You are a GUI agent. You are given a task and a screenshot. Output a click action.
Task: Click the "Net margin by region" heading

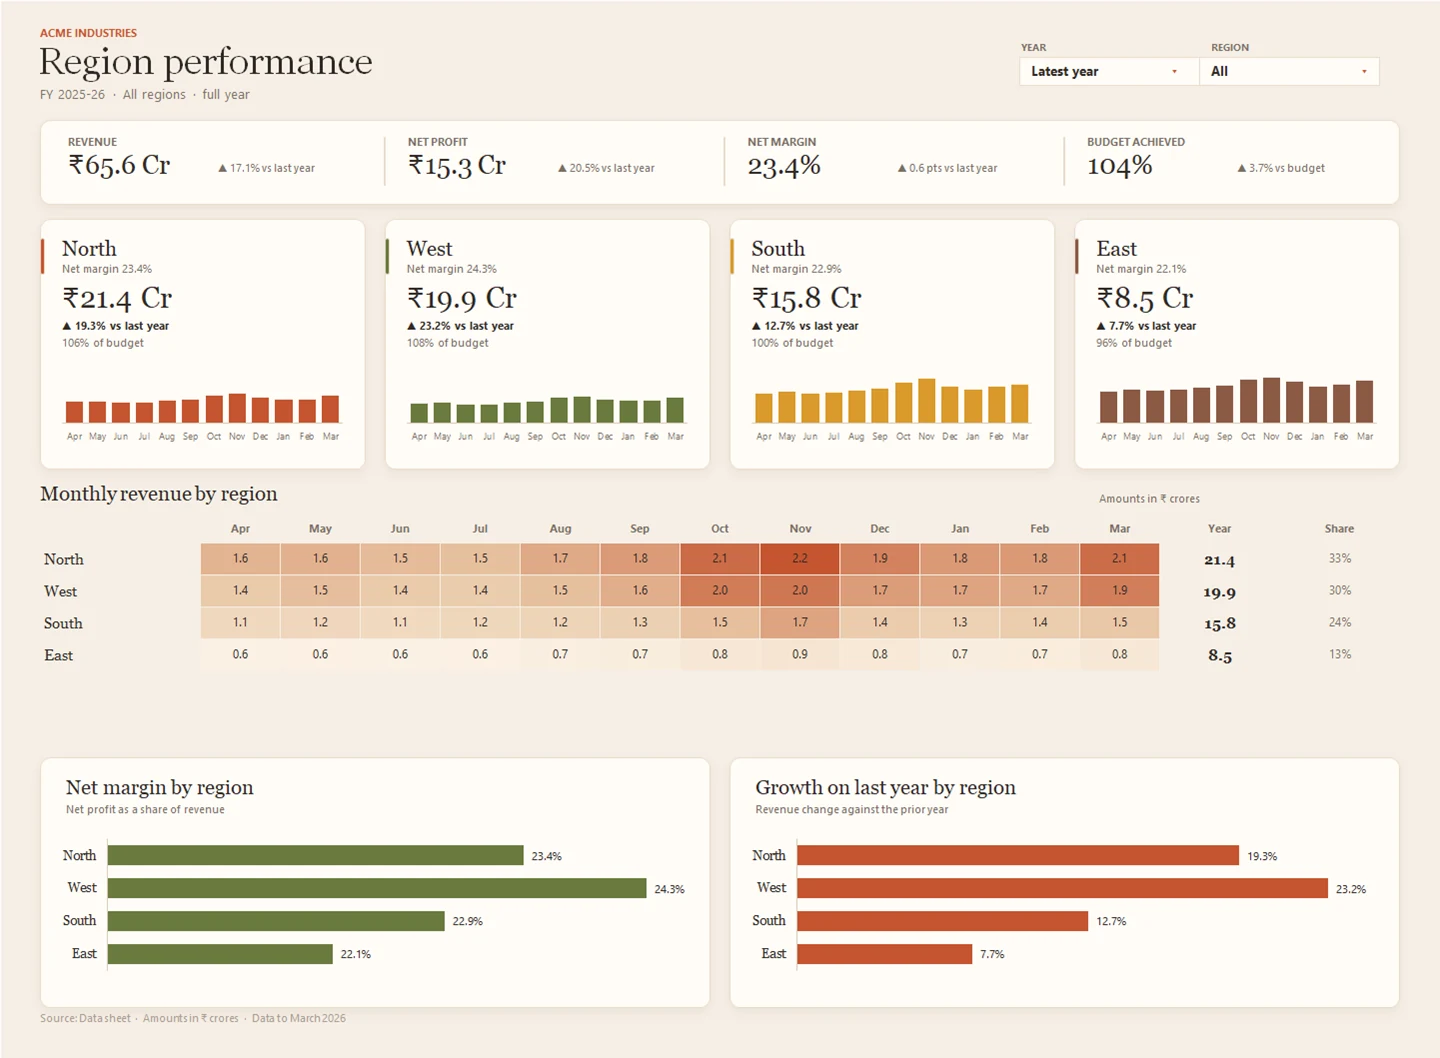(160, 788)
